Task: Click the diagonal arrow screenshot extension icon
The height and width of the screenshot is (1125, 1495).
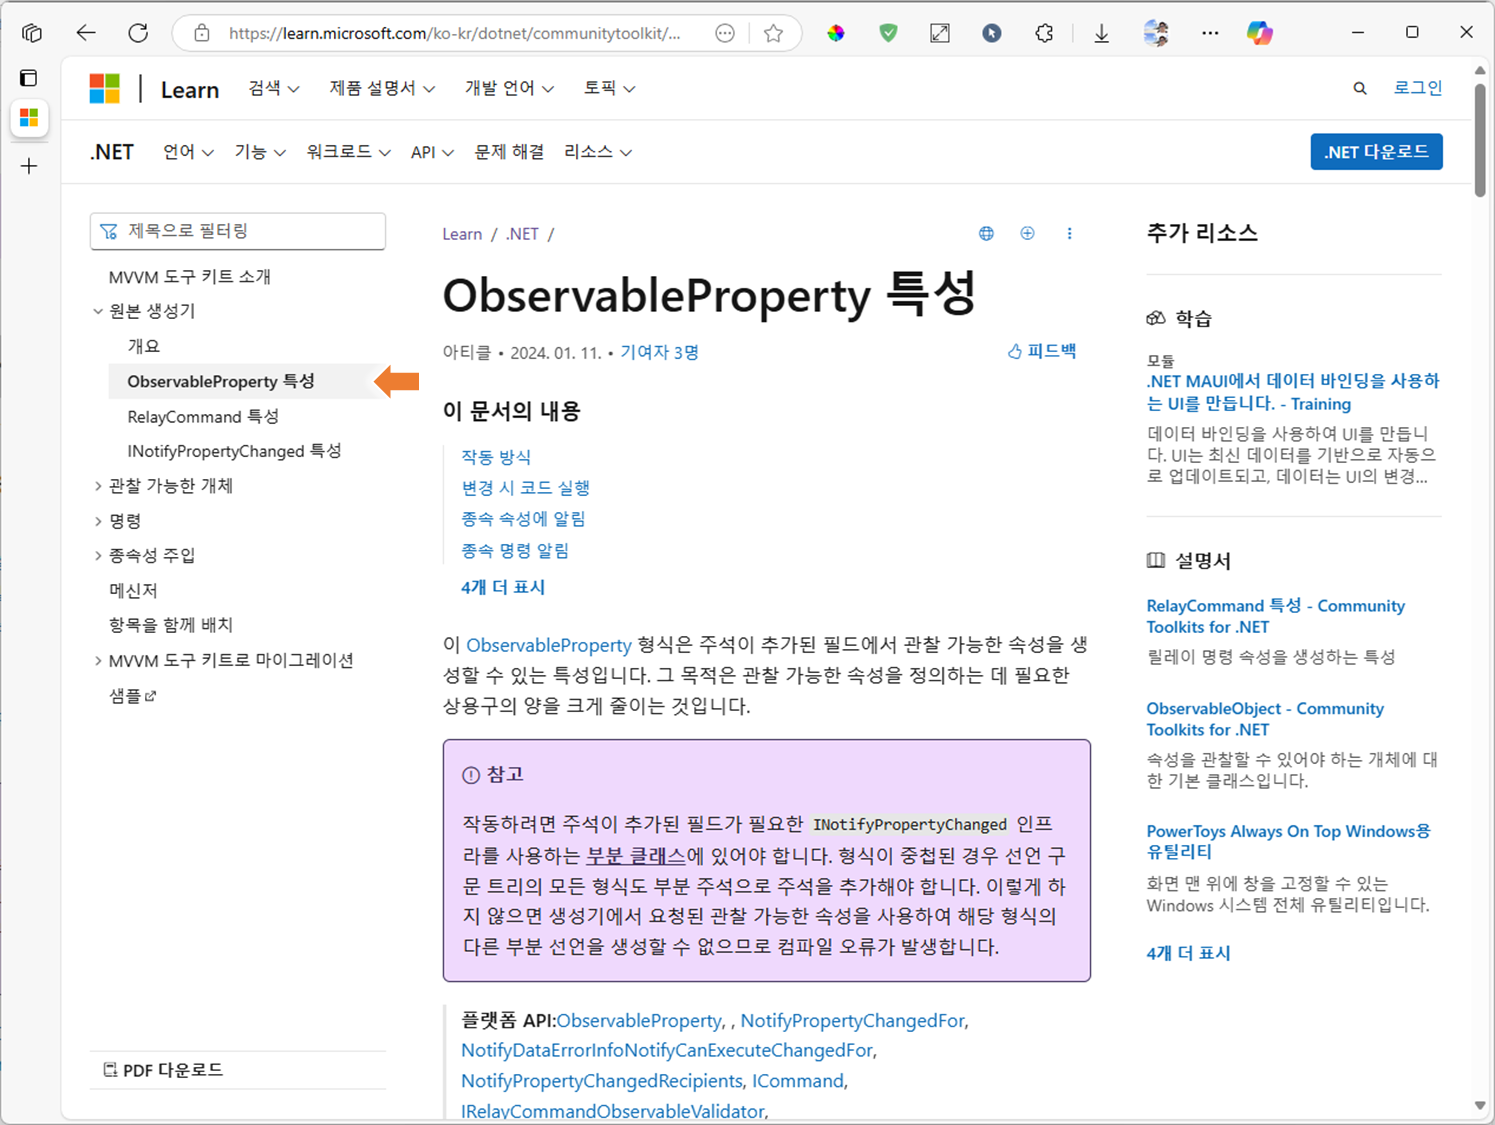Action: pos(940,33)
